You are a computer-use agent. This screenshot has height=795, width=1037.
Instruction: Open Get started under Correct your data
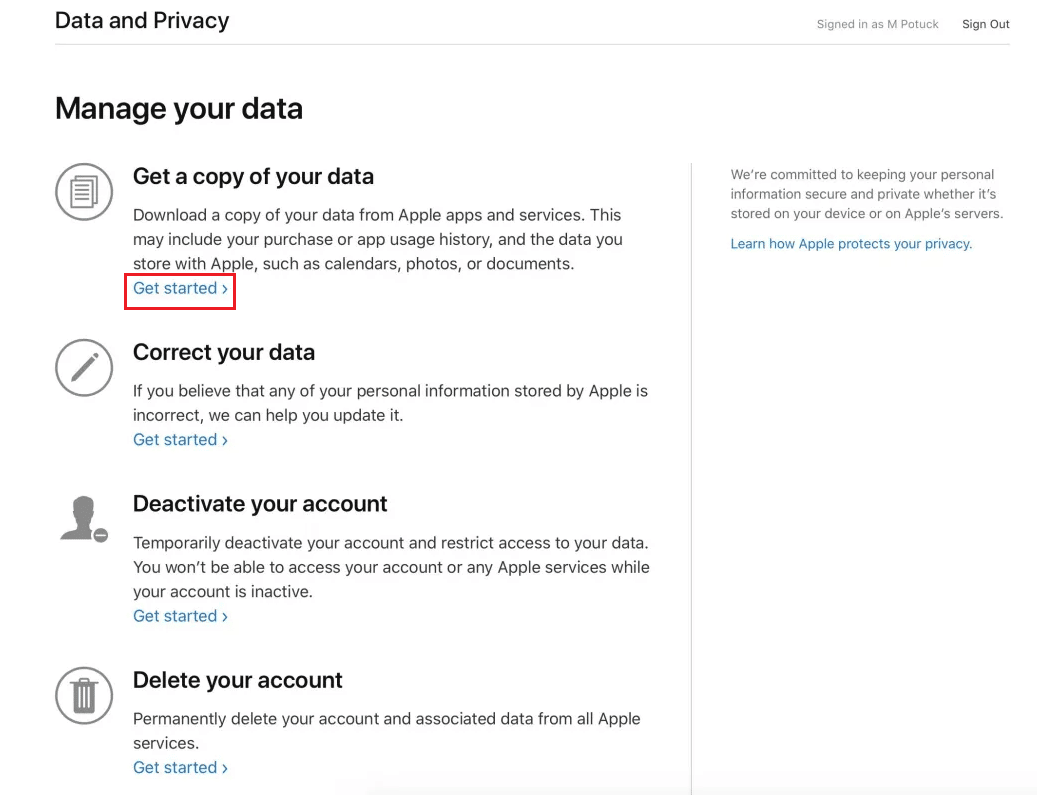tap(181, 440)
